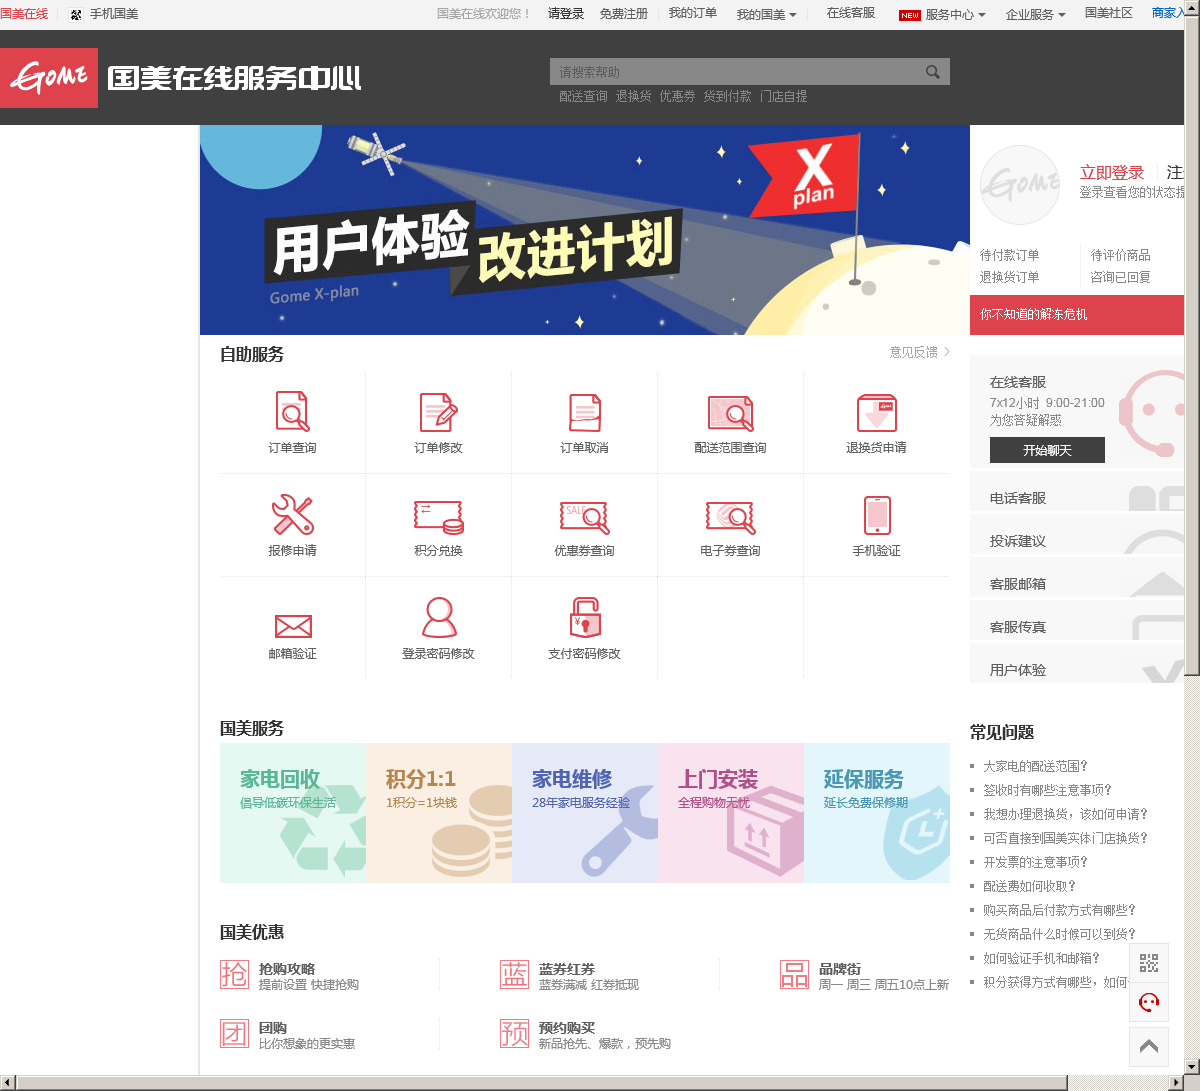Screen dimensions: 1200x1091
Task: Open the 待付款订单 link
Action: pyautogui.click(x=1009, y=255)
